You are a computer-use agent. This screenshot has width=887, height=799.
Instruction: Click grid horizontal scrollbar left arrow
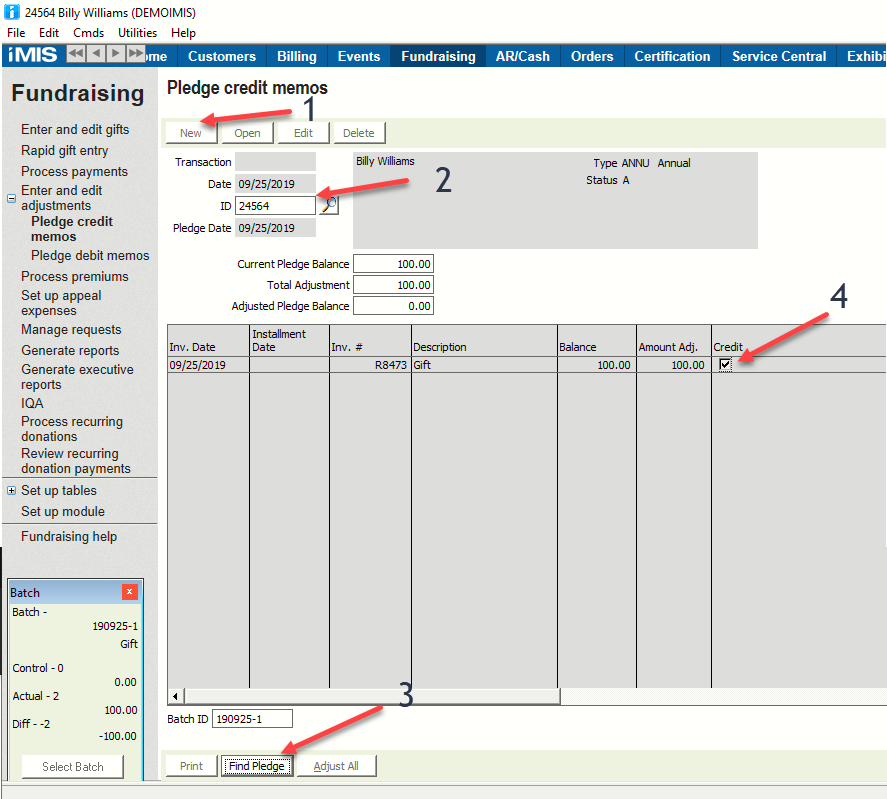coord(176,696)
